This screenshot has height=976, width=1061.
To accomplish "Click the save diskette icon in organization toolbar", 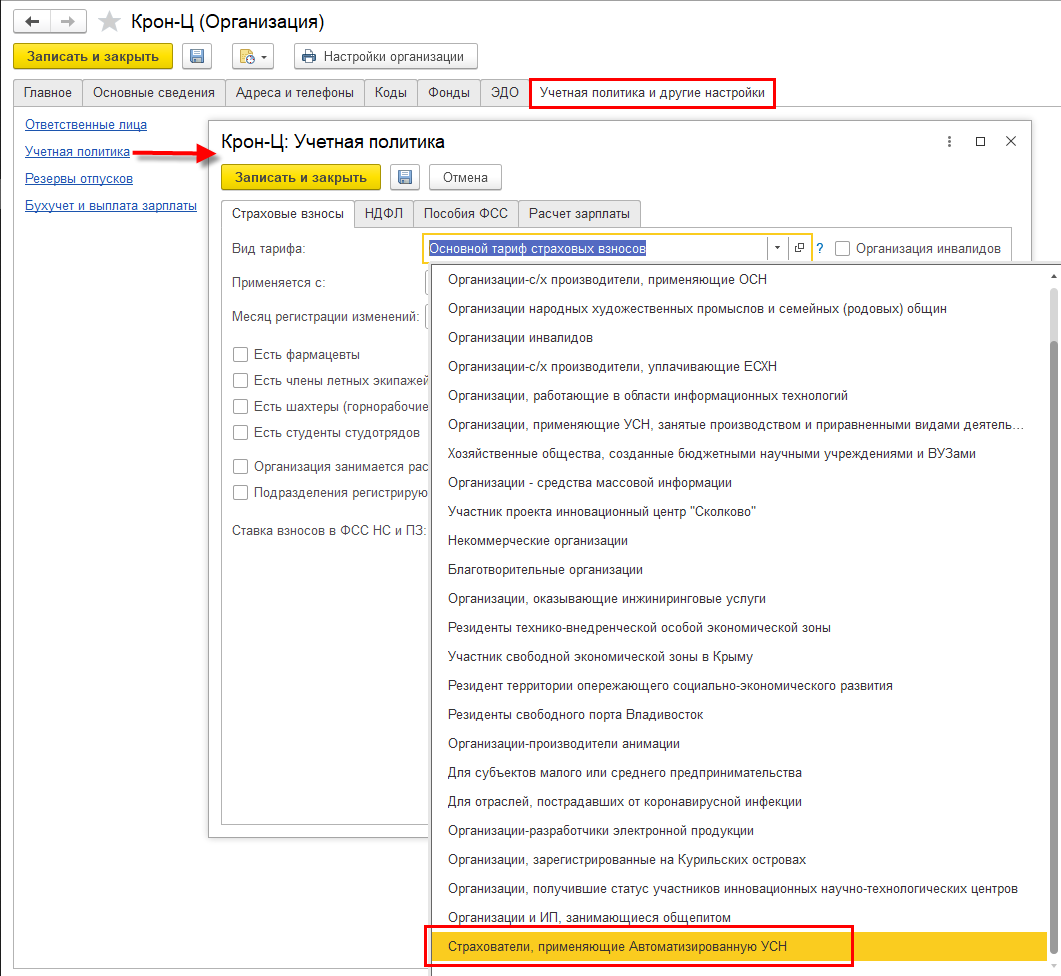I will coord(197,56).
